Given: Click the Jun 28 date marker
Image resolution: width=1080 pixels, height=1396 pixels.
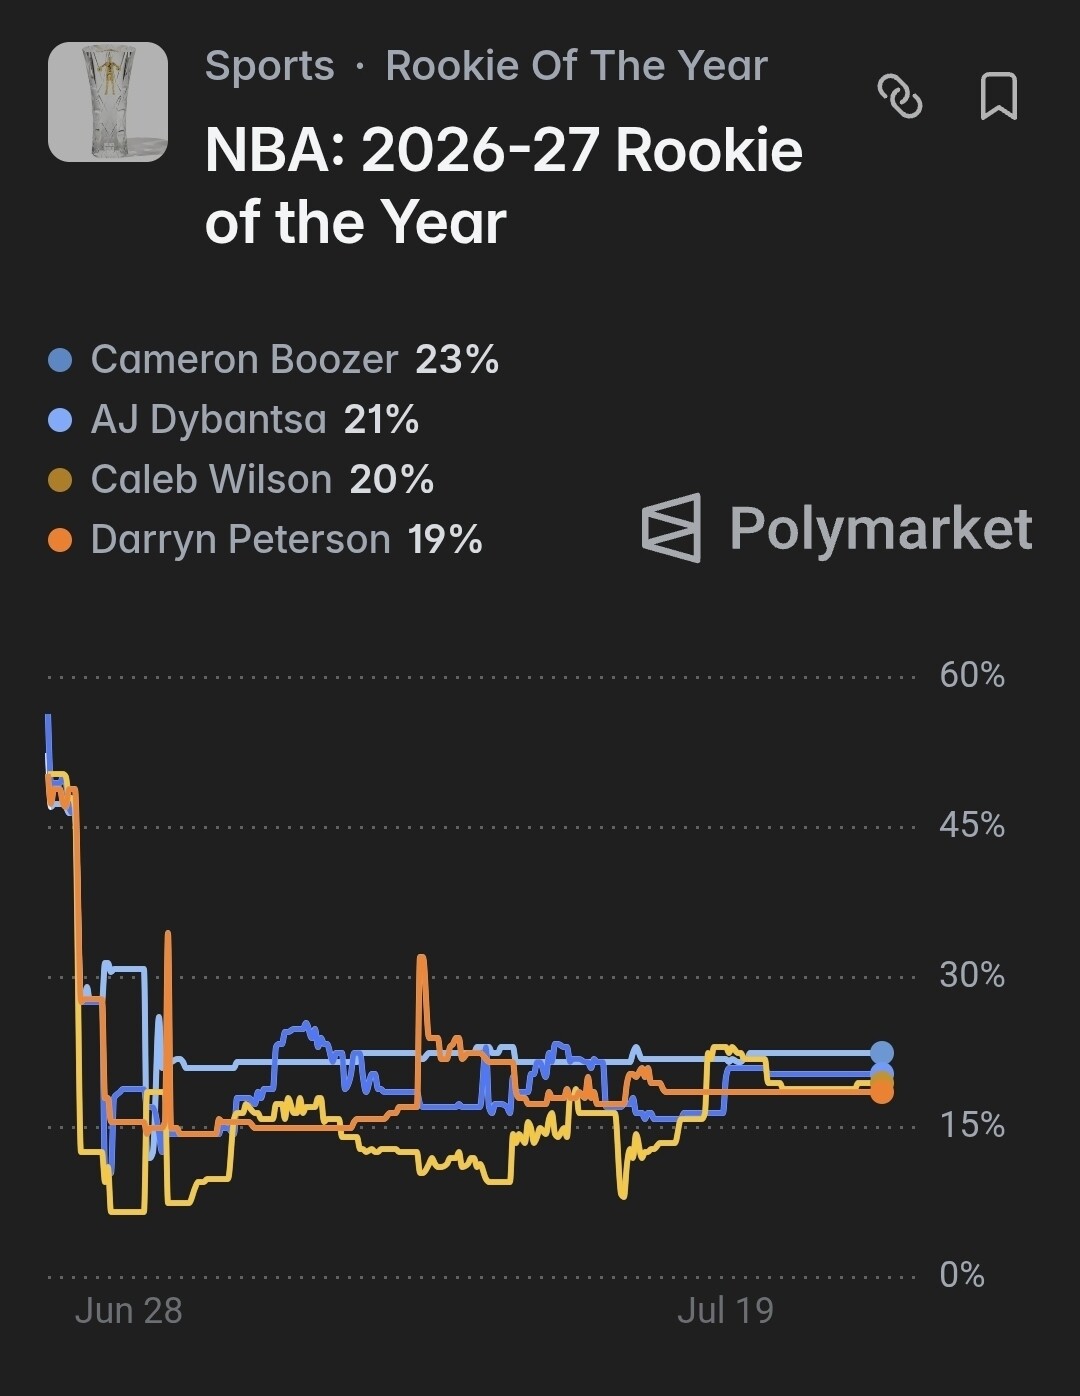Looking at the screenshot, I should click(x=129, y=1311).
